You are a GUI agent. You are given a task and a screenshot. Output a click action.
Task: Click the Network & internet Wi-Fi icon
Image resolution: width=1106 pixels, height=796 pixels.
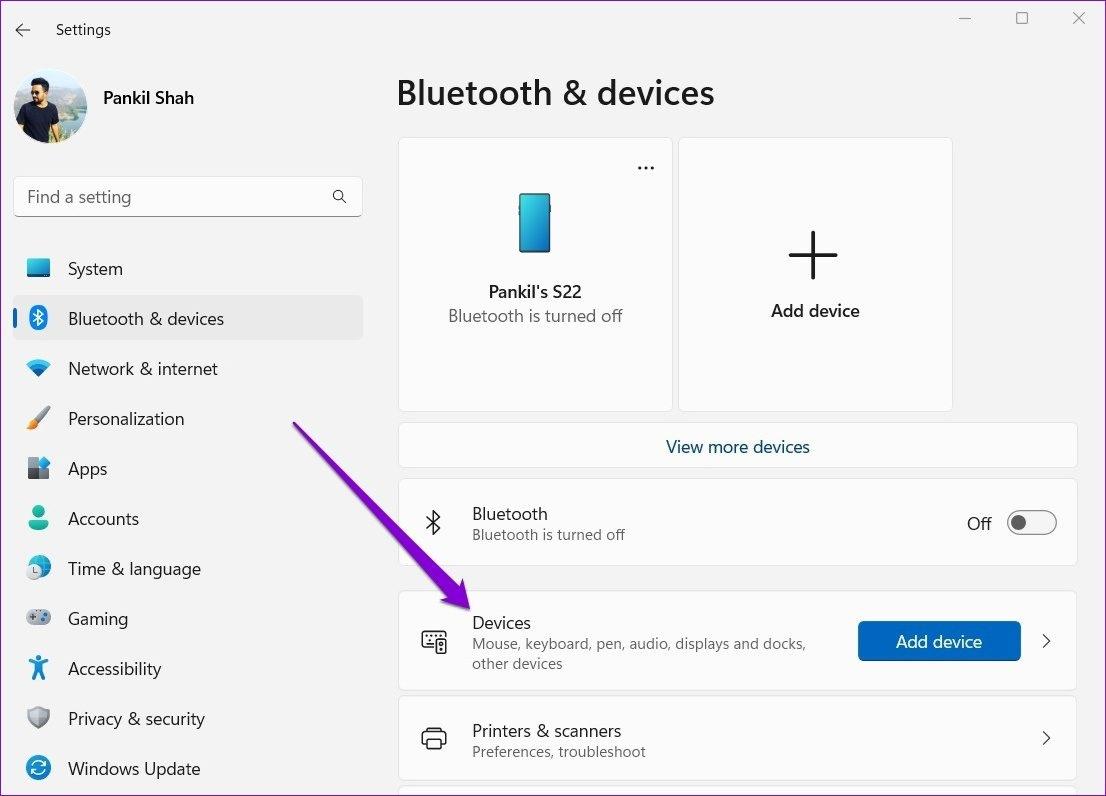(x=38, y=369)
